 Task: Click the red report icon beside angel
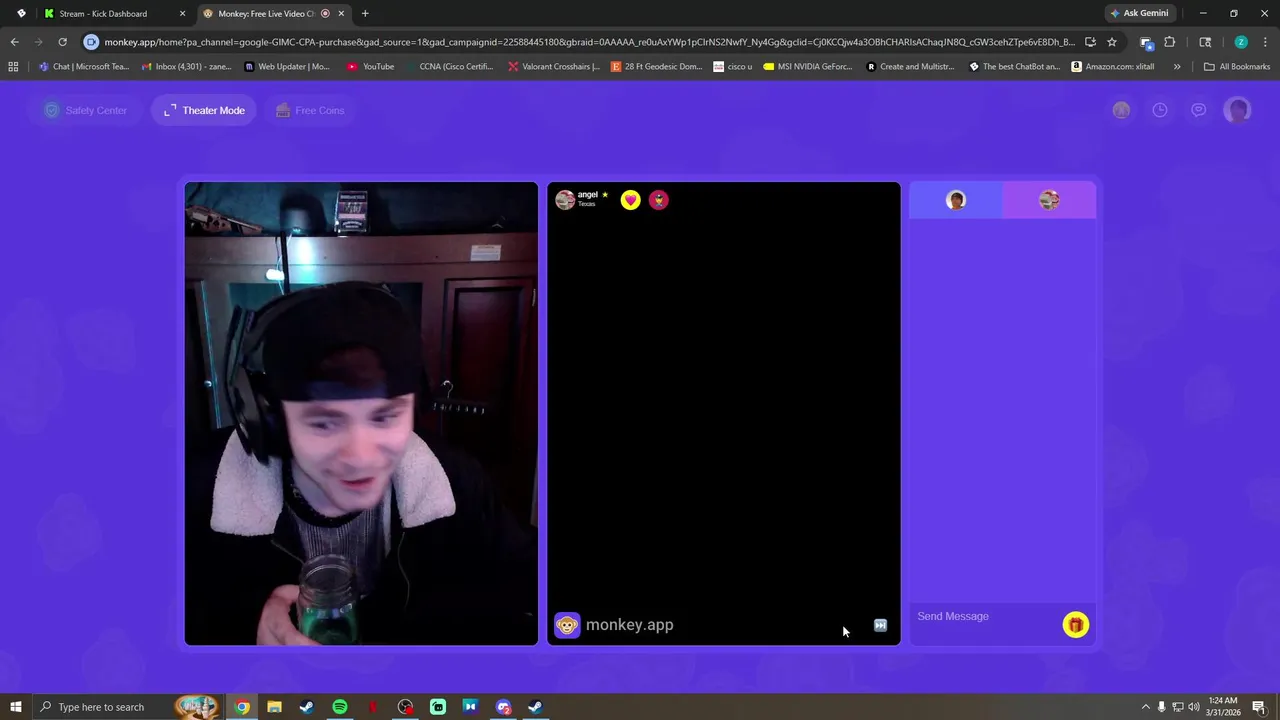(658, 200)
